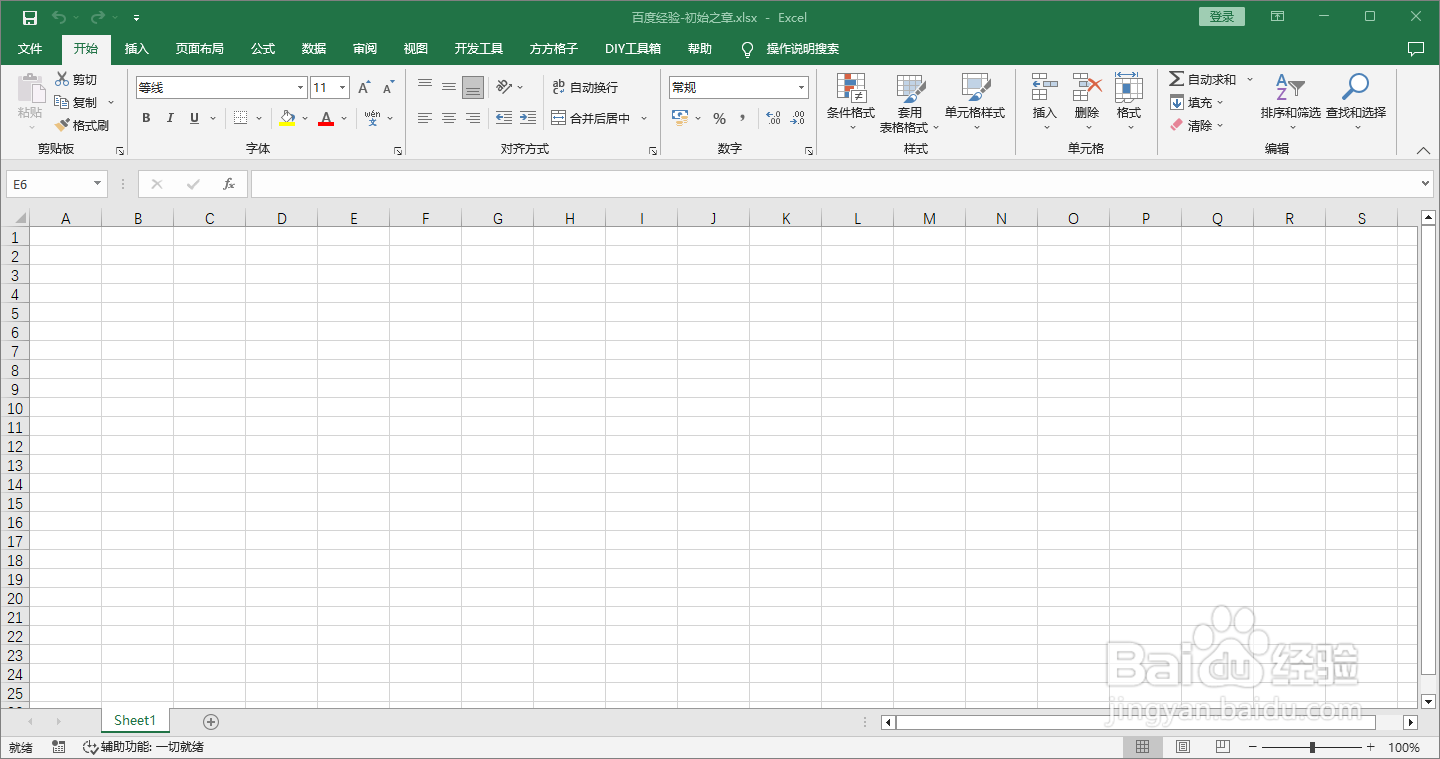This screenshot has height=759, width=1440.
Task: Align text to vertical middle
Action: pyautogui.click(x=449, y=87)
